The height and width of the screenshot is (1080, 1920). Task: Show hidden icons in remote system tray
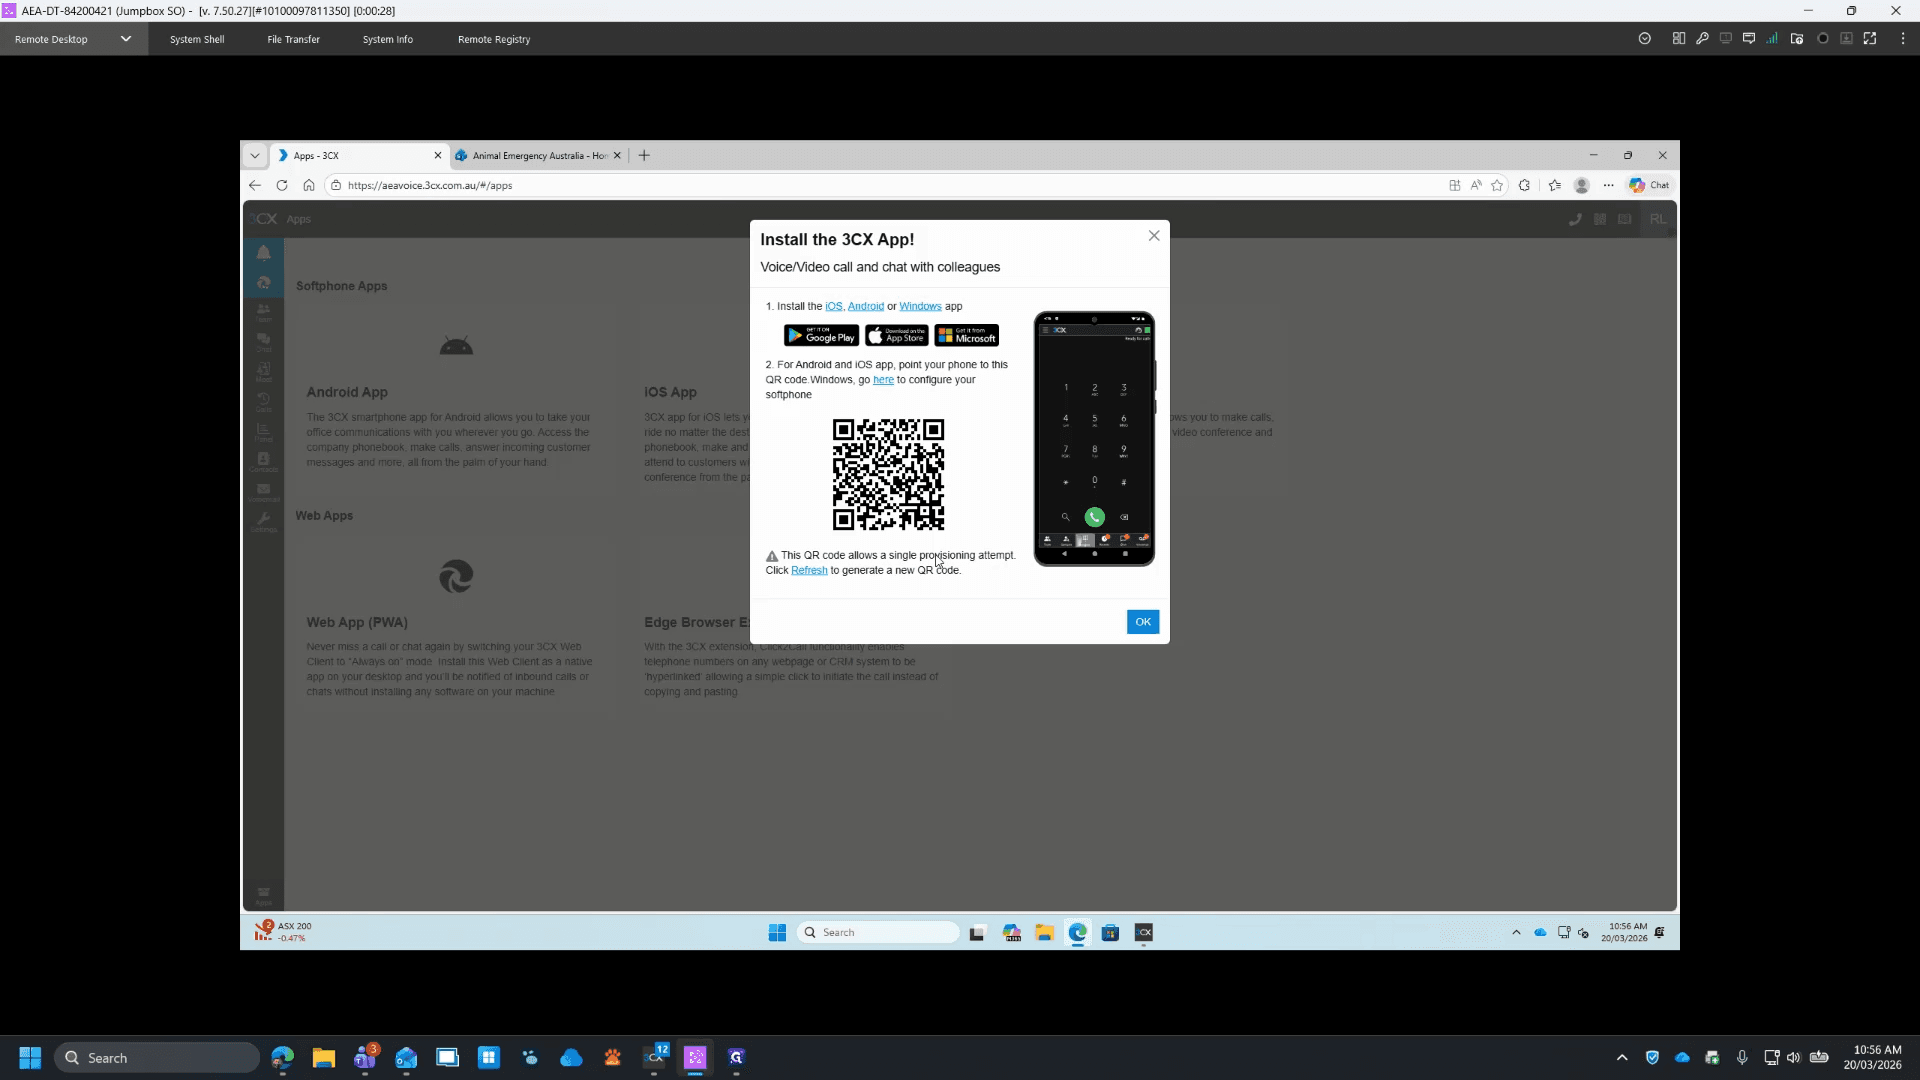coord(1516,933)
